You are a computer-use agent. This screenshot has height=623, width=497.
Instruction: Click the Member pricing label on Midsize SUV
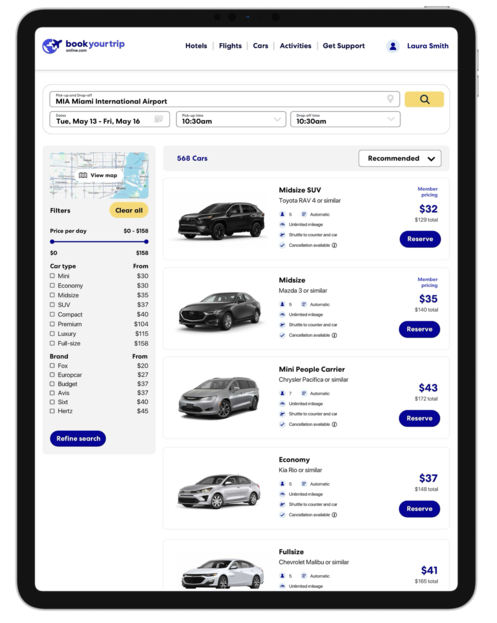point(427,192)
